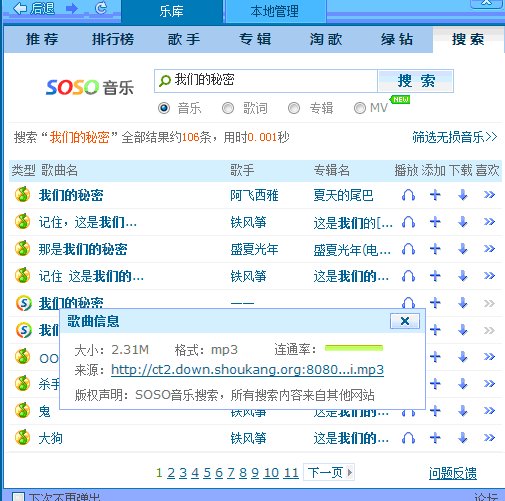Play 大狗 with headphone icon
This screenshot has height=501, width=505.
pyautogui.click(x=408, y=438)
